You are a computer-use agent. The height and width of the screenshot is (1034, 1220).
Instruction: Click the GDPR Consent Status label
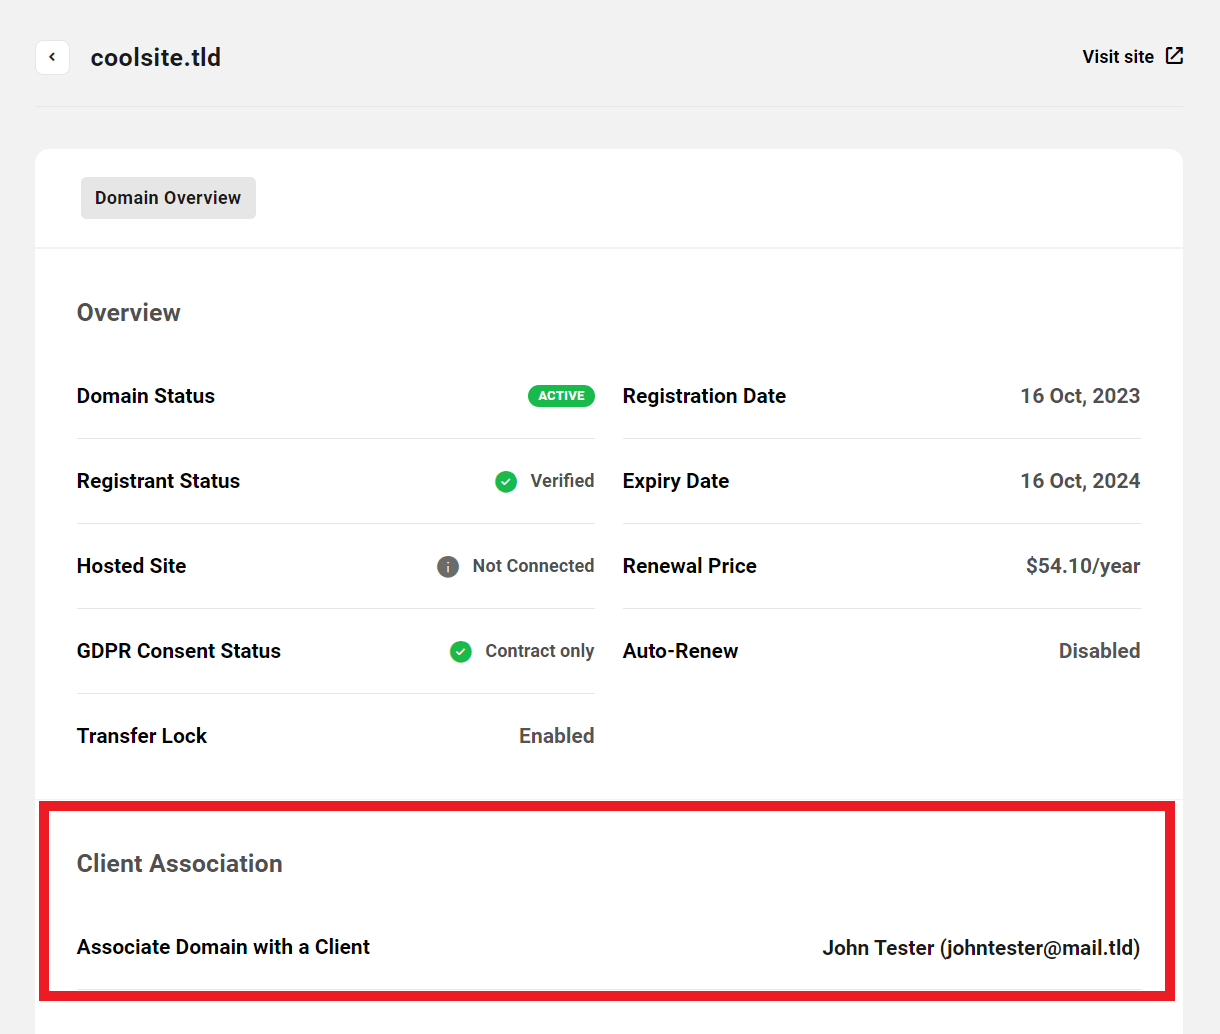click(x=179, y=651)
